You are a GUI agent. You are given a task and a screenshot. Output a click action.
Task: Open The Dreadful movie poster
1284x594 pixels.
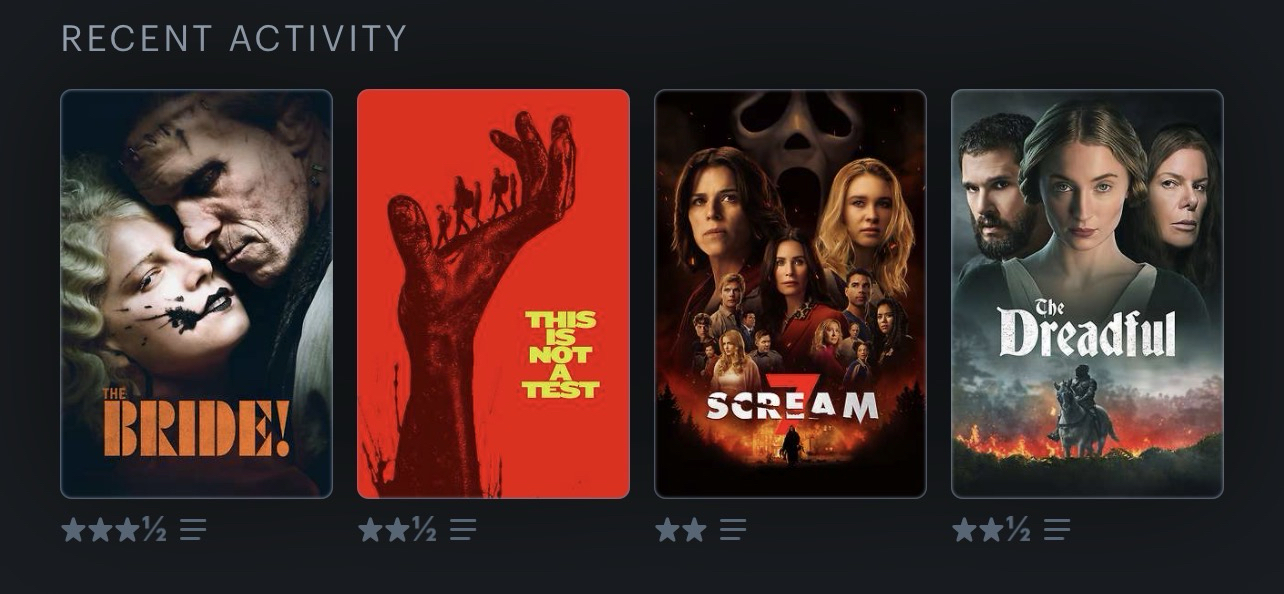[x=1087, y=294]
